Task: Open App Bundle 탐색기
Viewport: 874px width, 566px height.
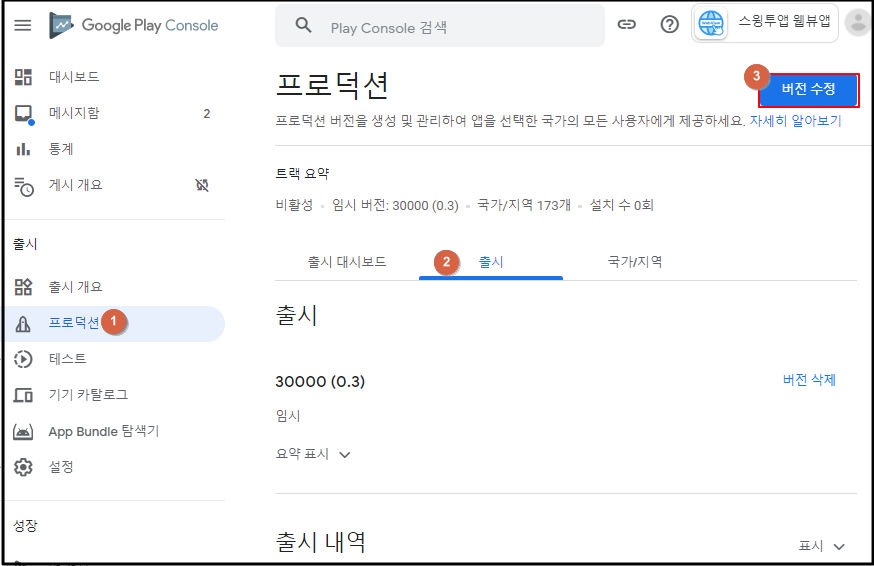Action: (x=103, y=431)
